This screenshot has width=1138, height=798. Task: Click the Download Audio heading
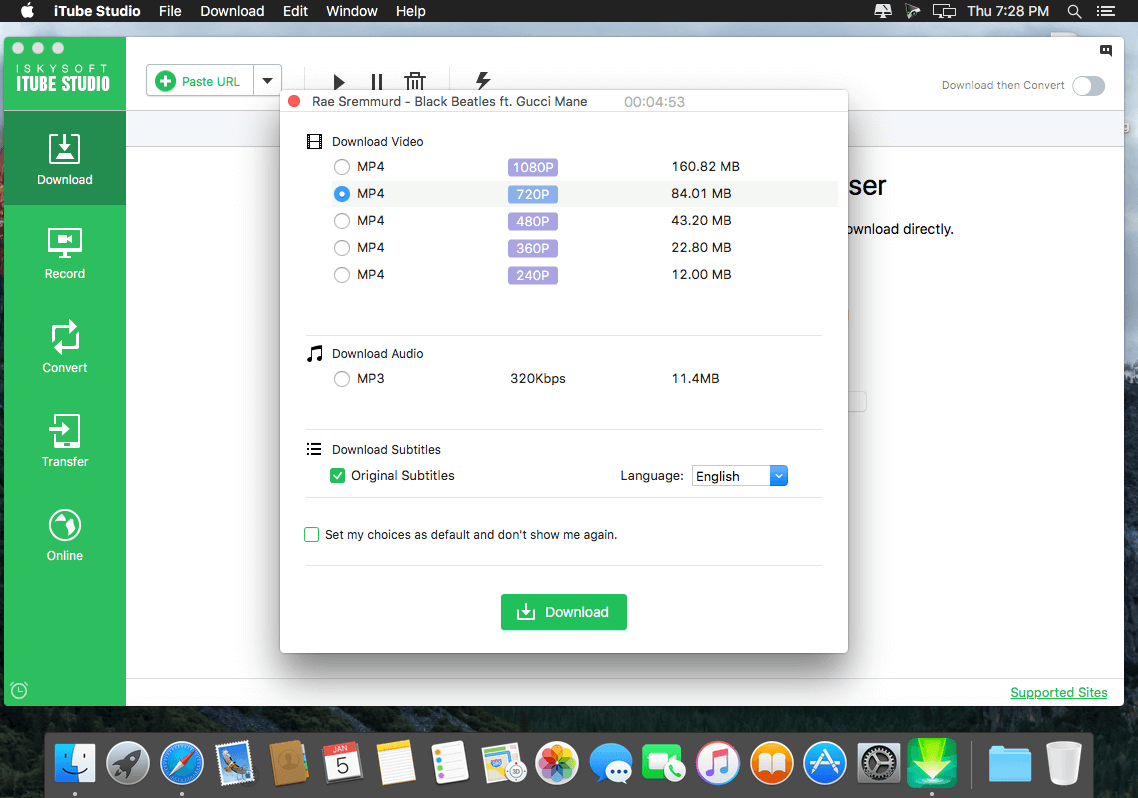[377, 354]
